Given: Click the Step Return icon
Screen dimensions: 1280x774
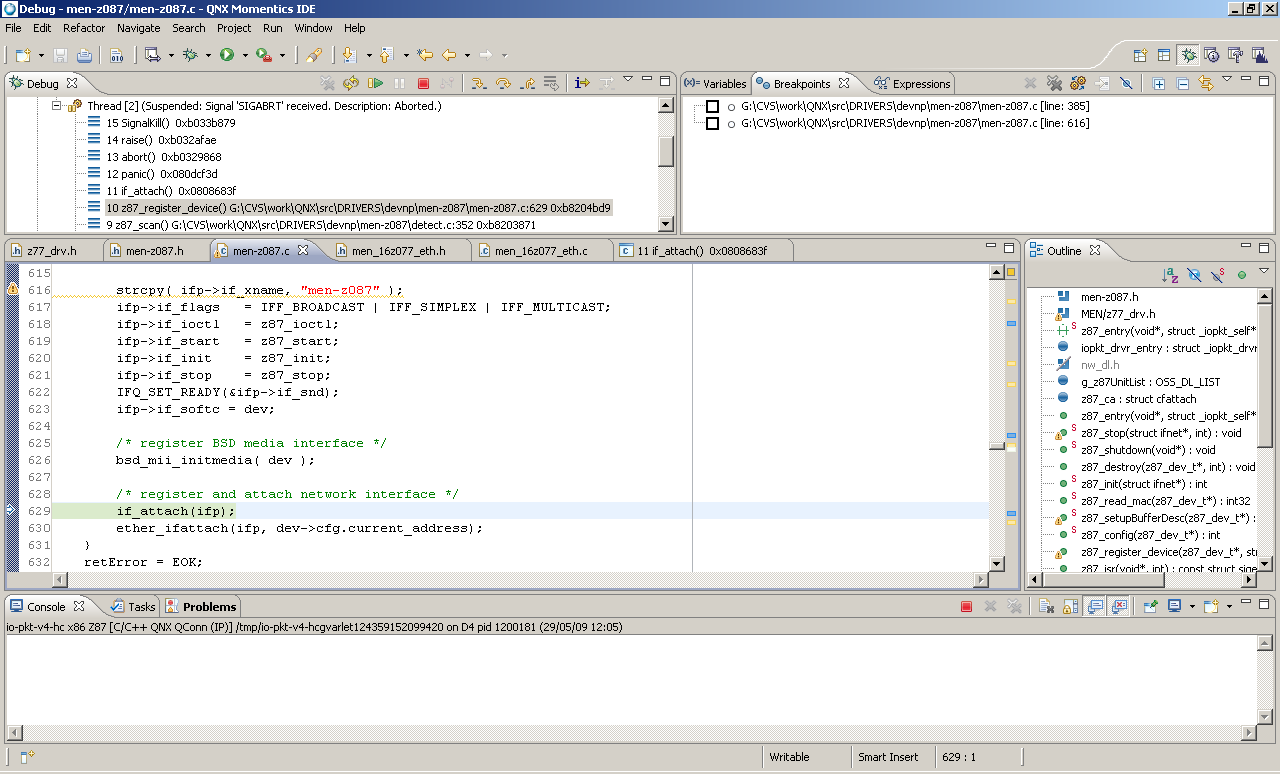Looking at the screenshot, I should 527,84.
